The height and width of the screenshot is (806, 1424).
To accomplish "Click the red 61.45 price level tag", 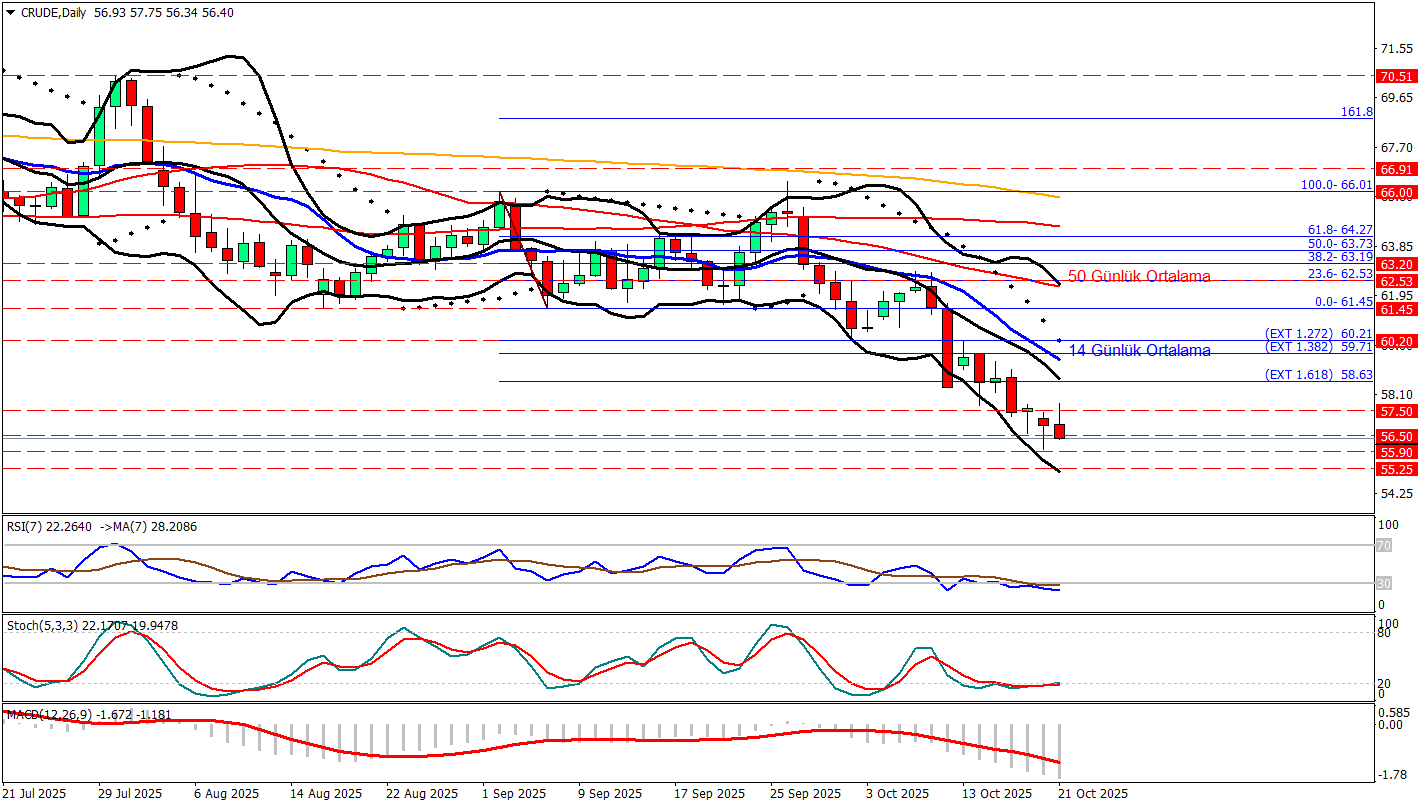I will pyautogui.click(x=1395, y=310).
